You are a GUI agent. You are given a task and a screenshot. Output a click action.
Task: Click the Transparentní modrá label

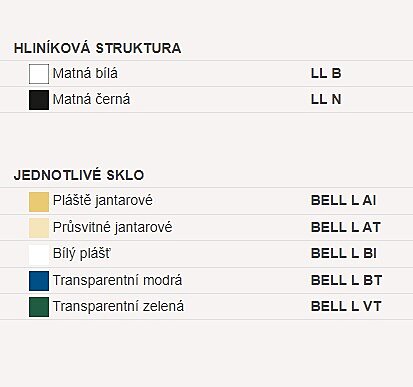pos(117,280)
